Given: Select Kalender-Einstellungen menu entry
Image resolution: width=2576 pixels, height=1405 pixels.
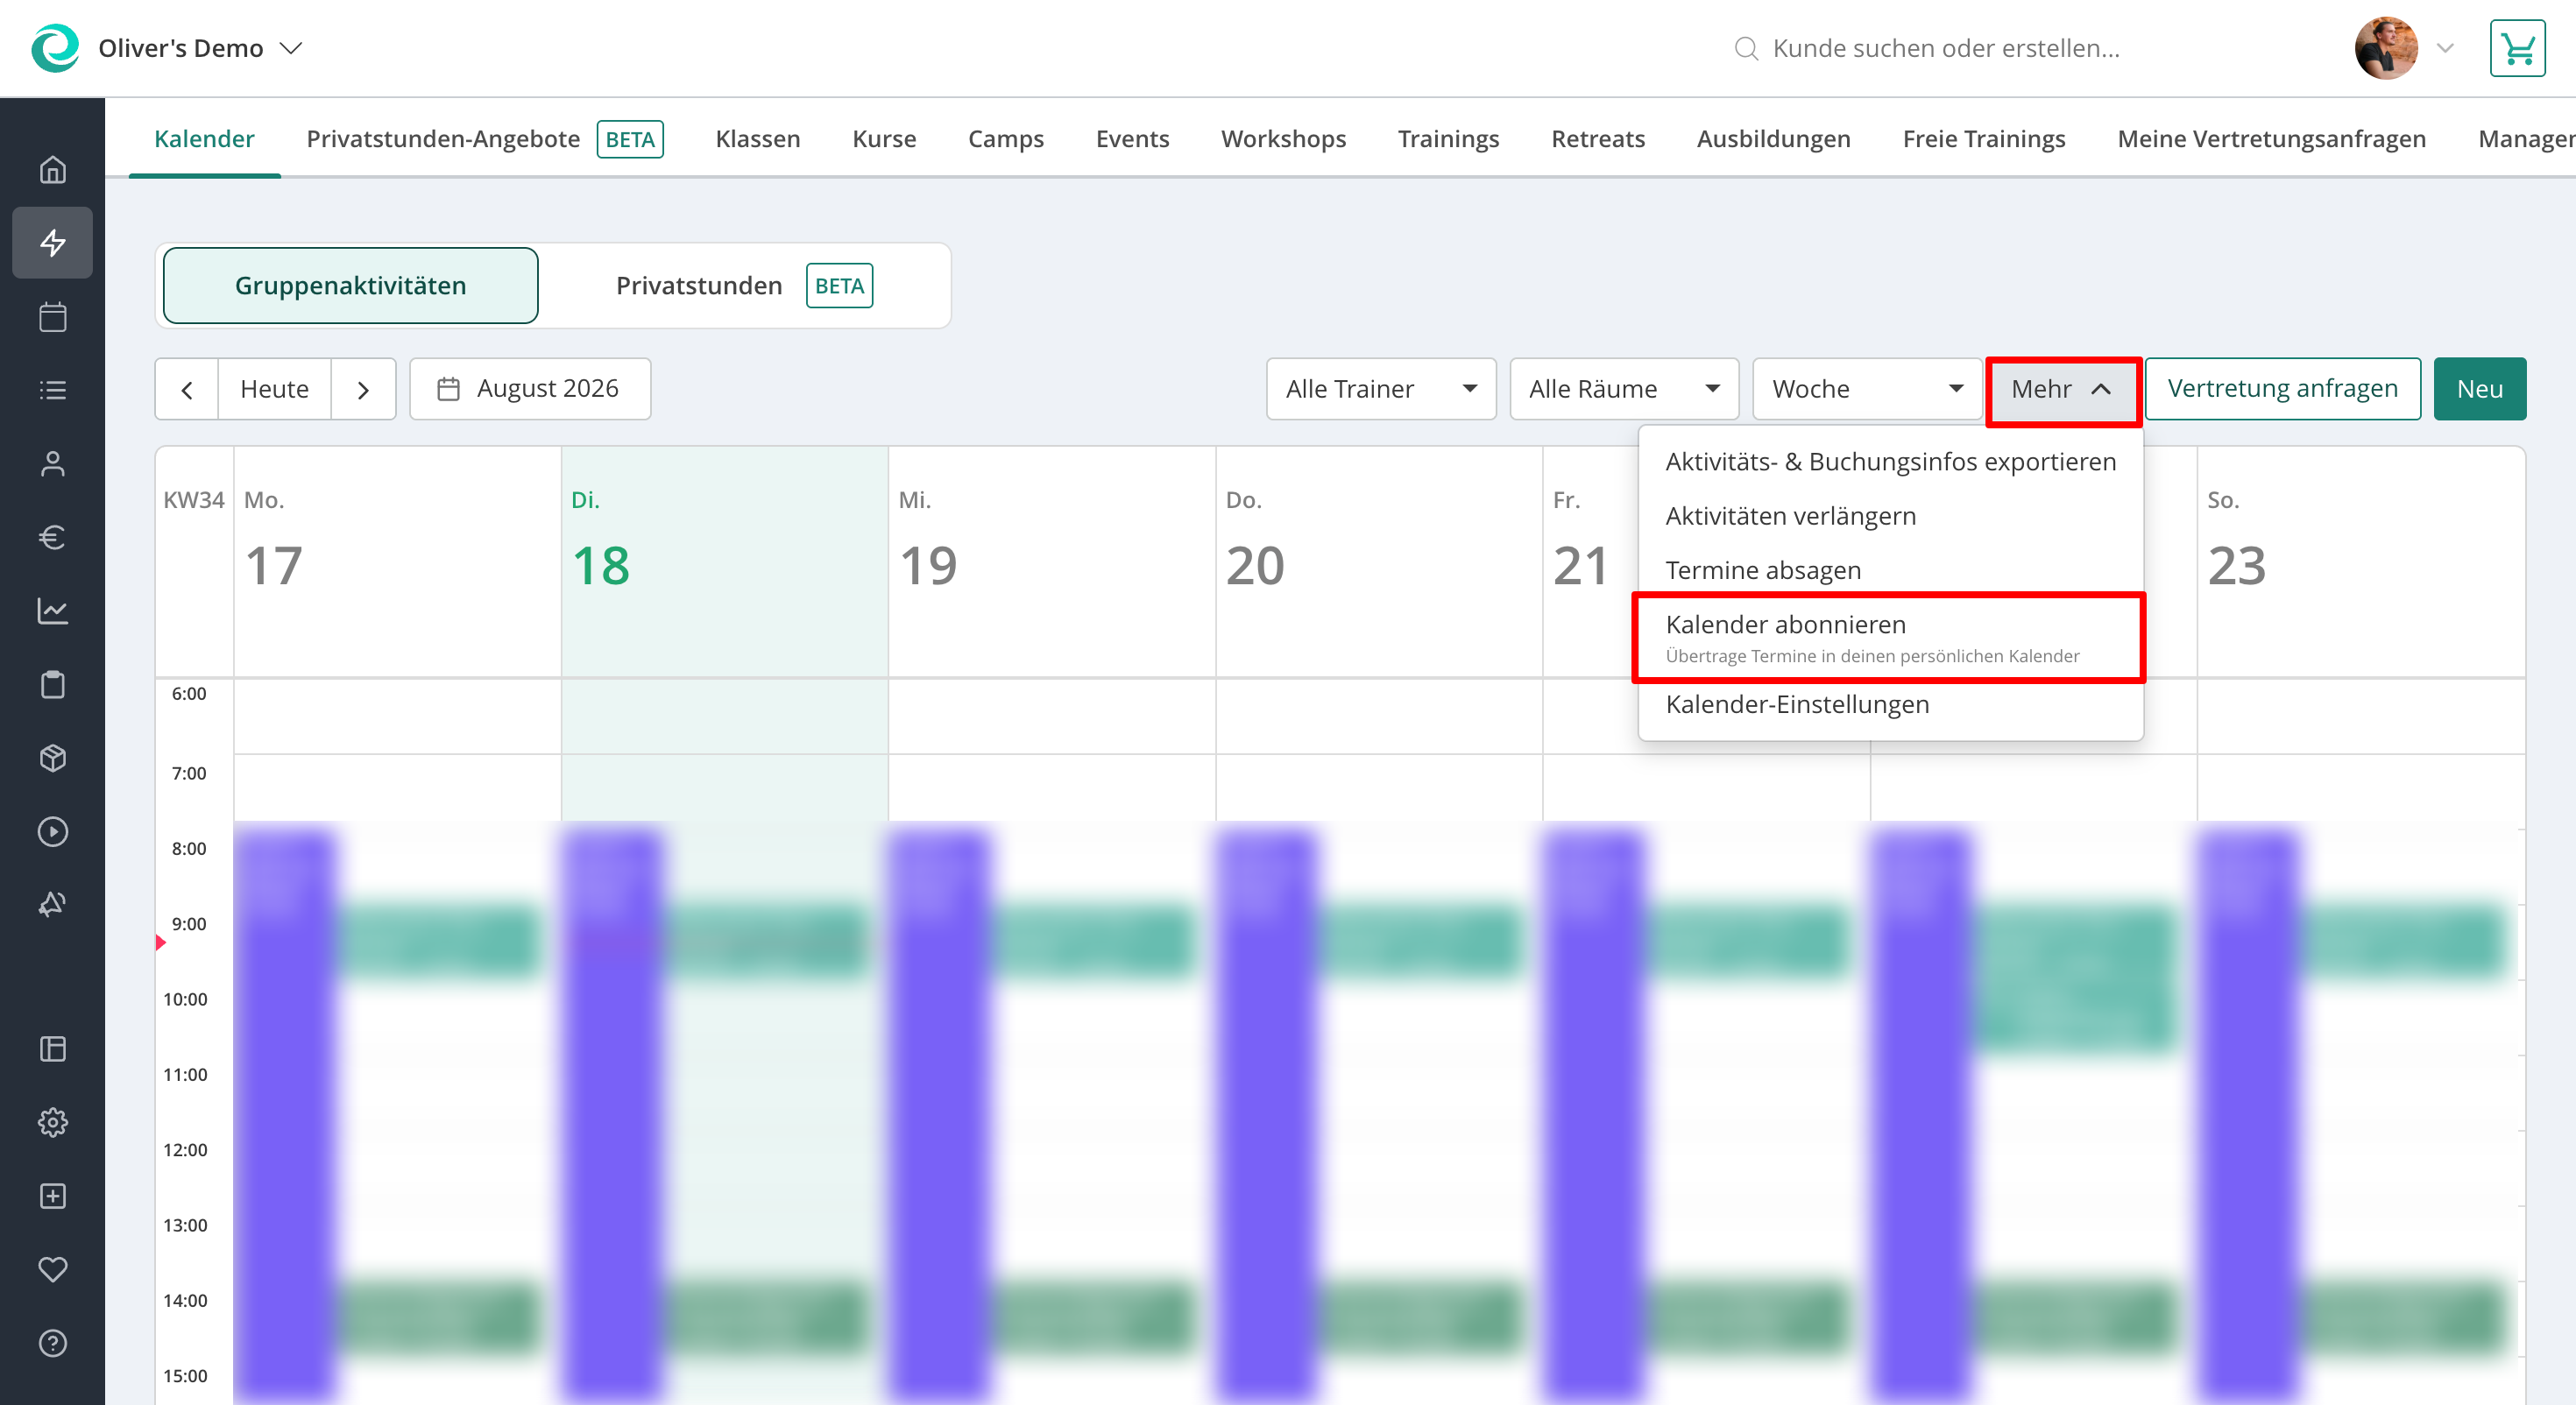Looking at the screenshot, I should [x=1890, y=704].
